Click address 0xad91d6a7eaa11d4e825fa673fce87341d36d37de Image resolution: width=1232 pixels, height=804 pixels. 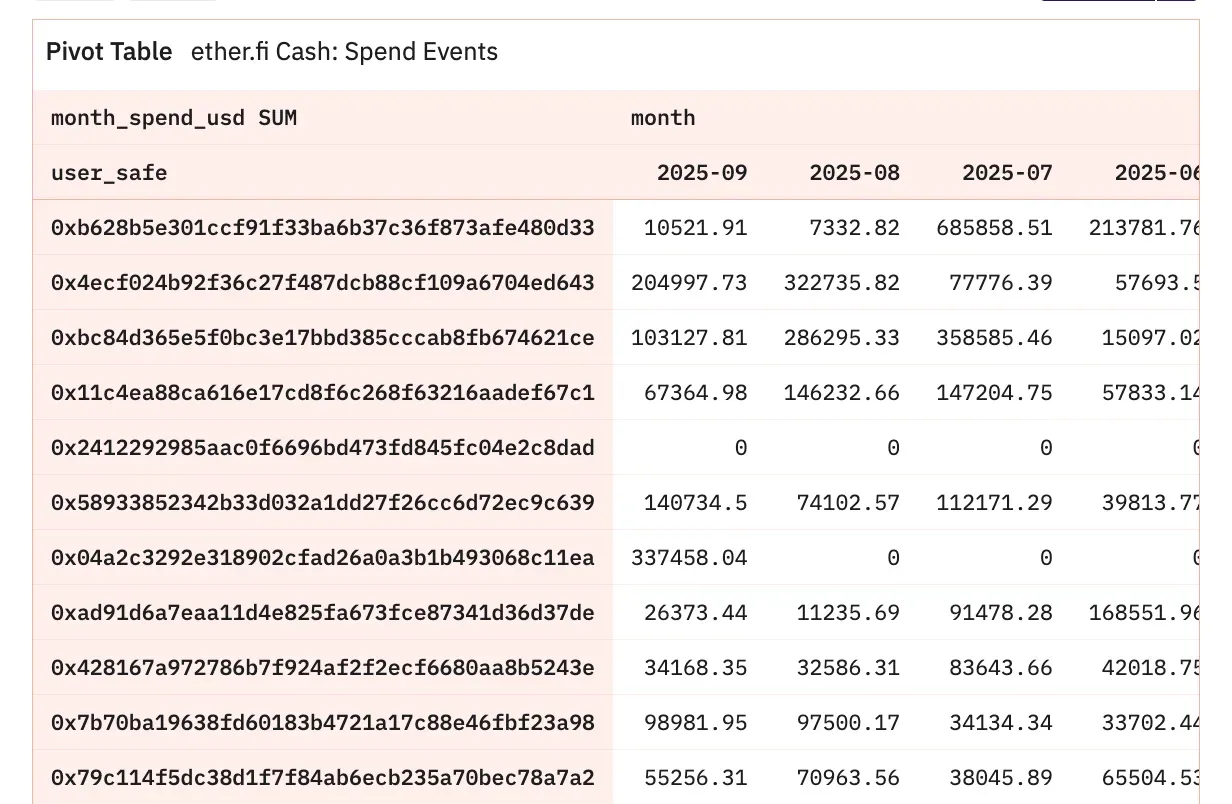point(323,613)
